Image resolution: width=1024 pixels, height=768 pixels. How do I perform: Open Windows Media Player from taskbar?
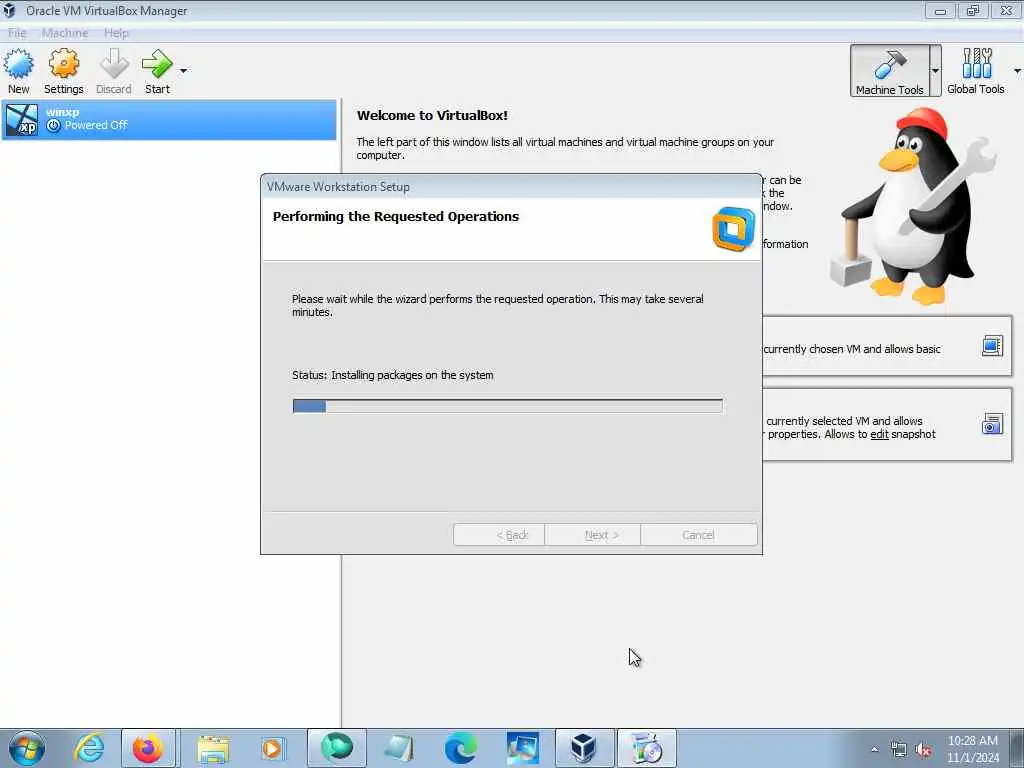point(272,748)
